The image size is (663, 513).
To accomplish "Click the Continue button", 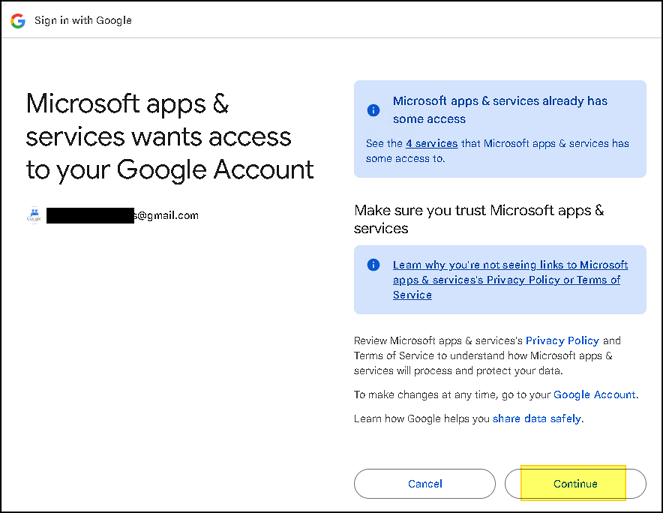I will 575,484.
